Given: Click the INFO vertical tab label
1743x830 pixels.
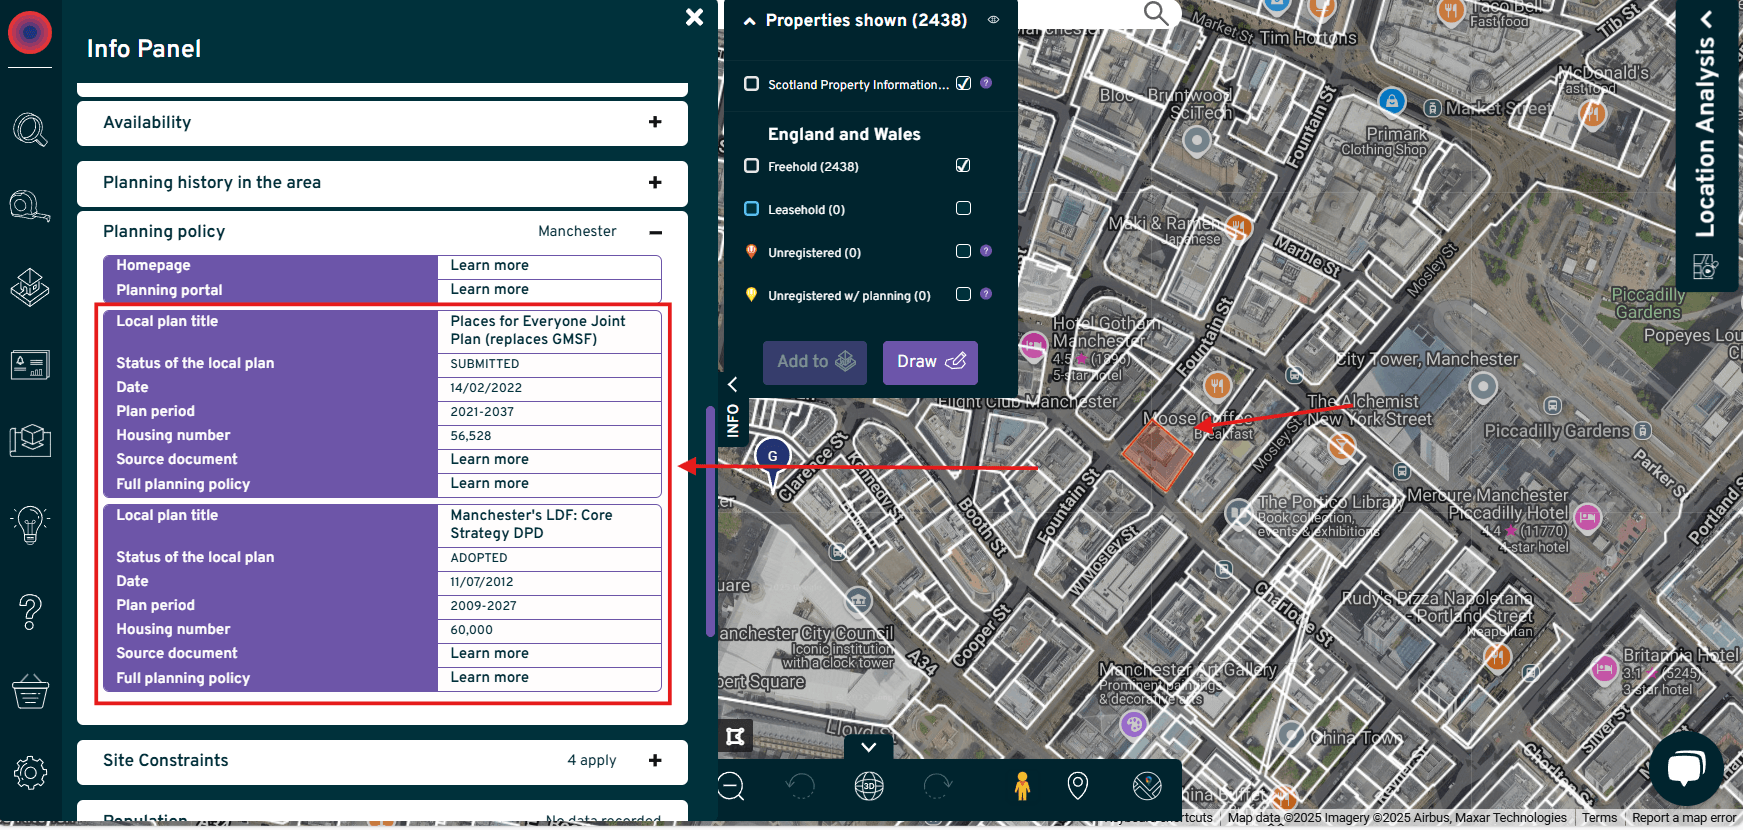Looking at the screenshot, I should click(733, 420).
